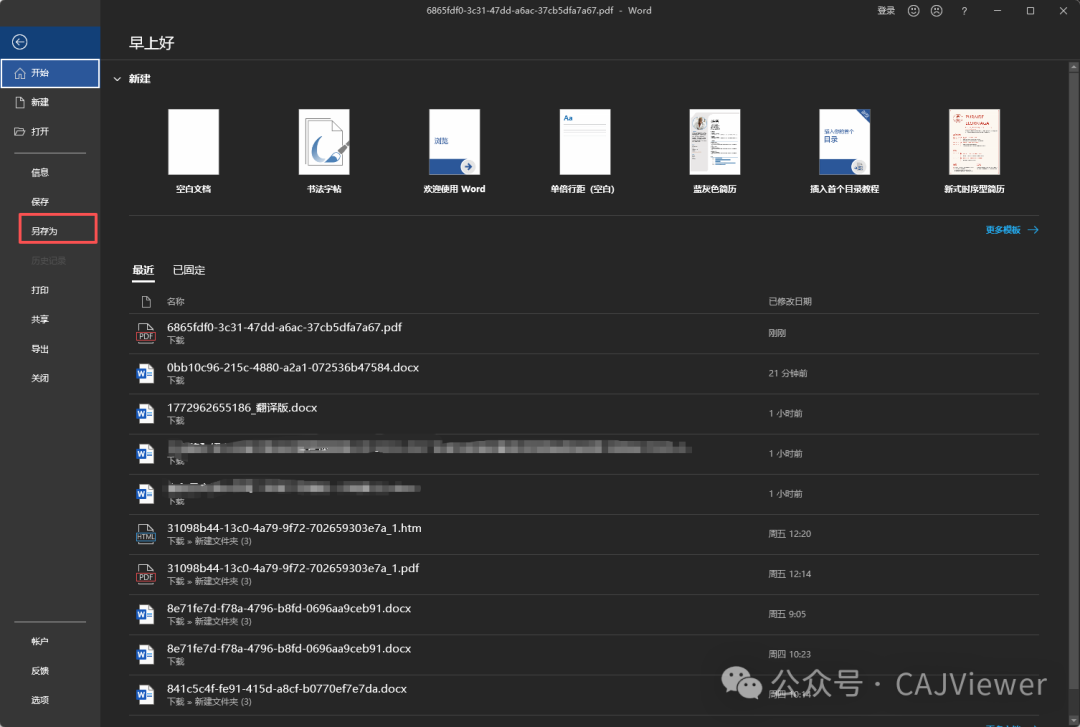Click the HTML icon of the .htm file
The height and width of the screenshot is (727, 1080).
(x=145, y=534)
